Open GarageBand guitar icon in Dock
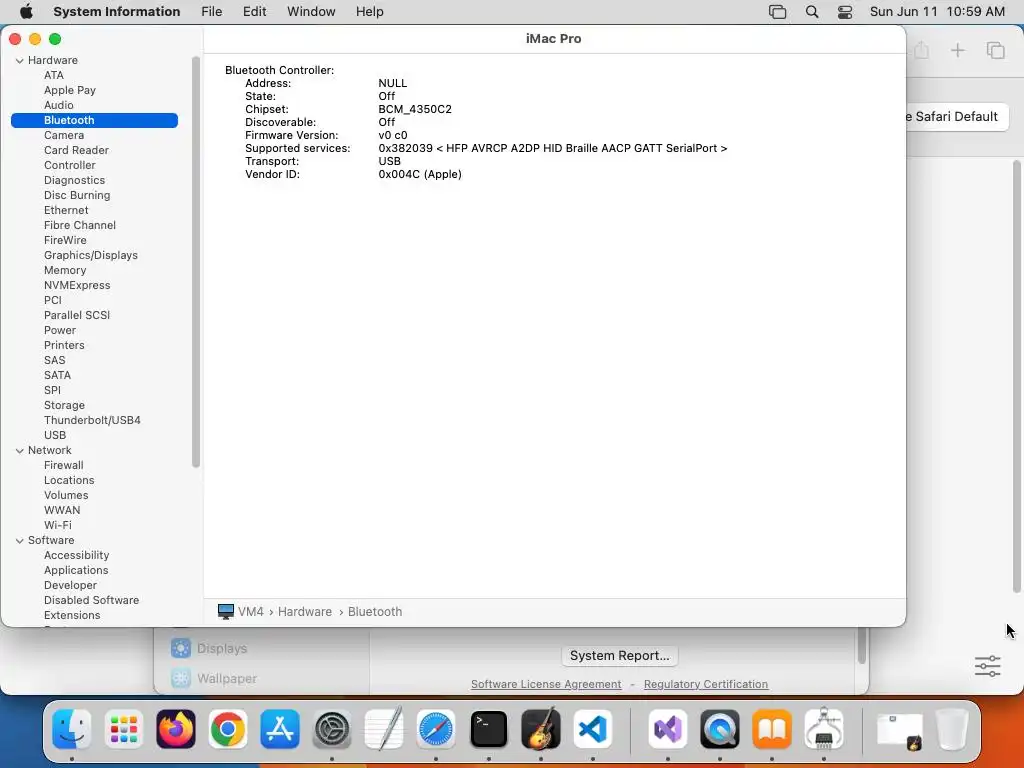Viewport: 1024px width, 768px height. pyautogui.click(x=541, y=729)
